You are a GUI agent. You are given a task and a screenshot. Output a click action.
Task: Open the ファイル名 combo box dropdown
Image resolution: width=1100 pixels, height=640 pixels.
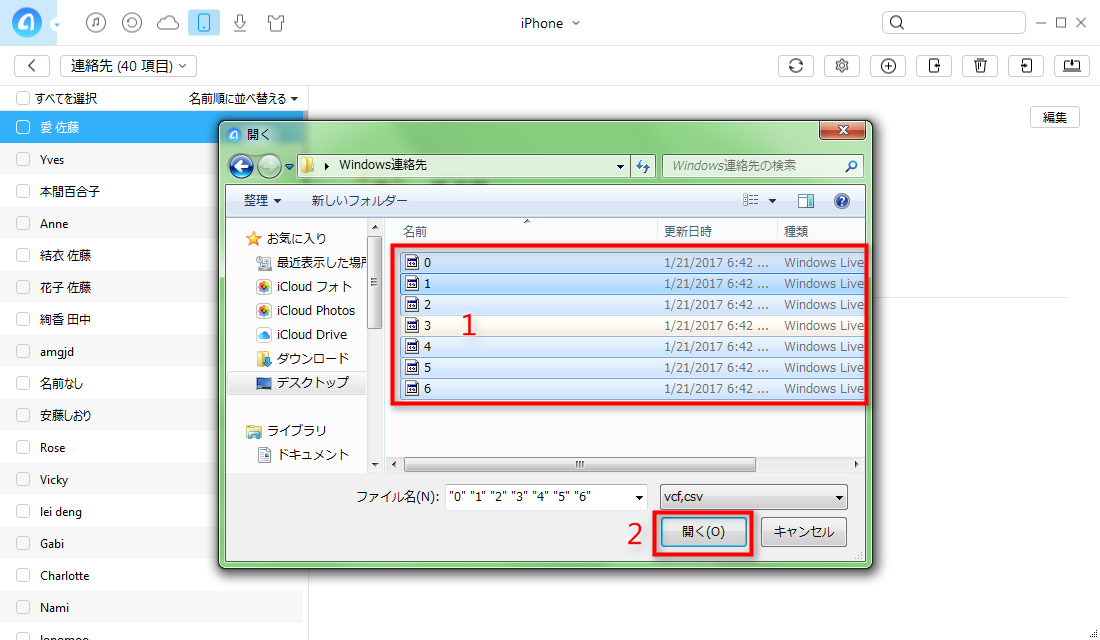[639, 498]
